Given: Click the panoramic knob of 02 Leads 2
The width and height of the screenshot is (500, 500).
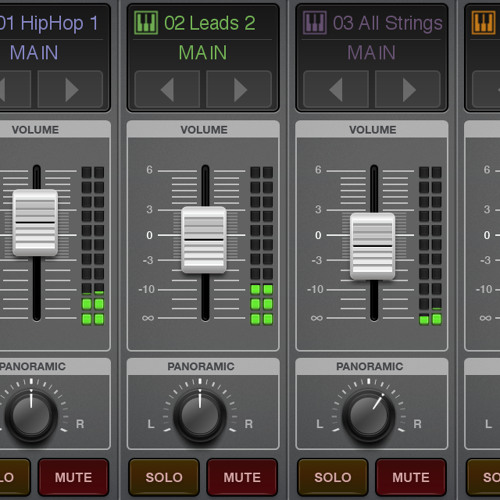Looking at the screenshot, I should 200,416.
